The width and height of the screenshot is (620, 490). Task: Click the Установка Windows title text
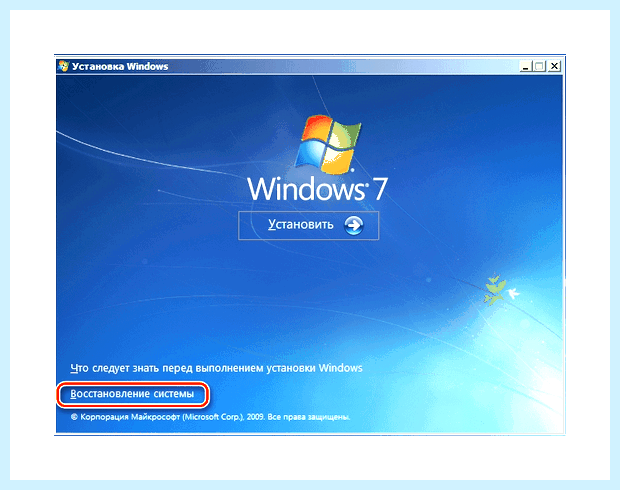coord(120,66)
